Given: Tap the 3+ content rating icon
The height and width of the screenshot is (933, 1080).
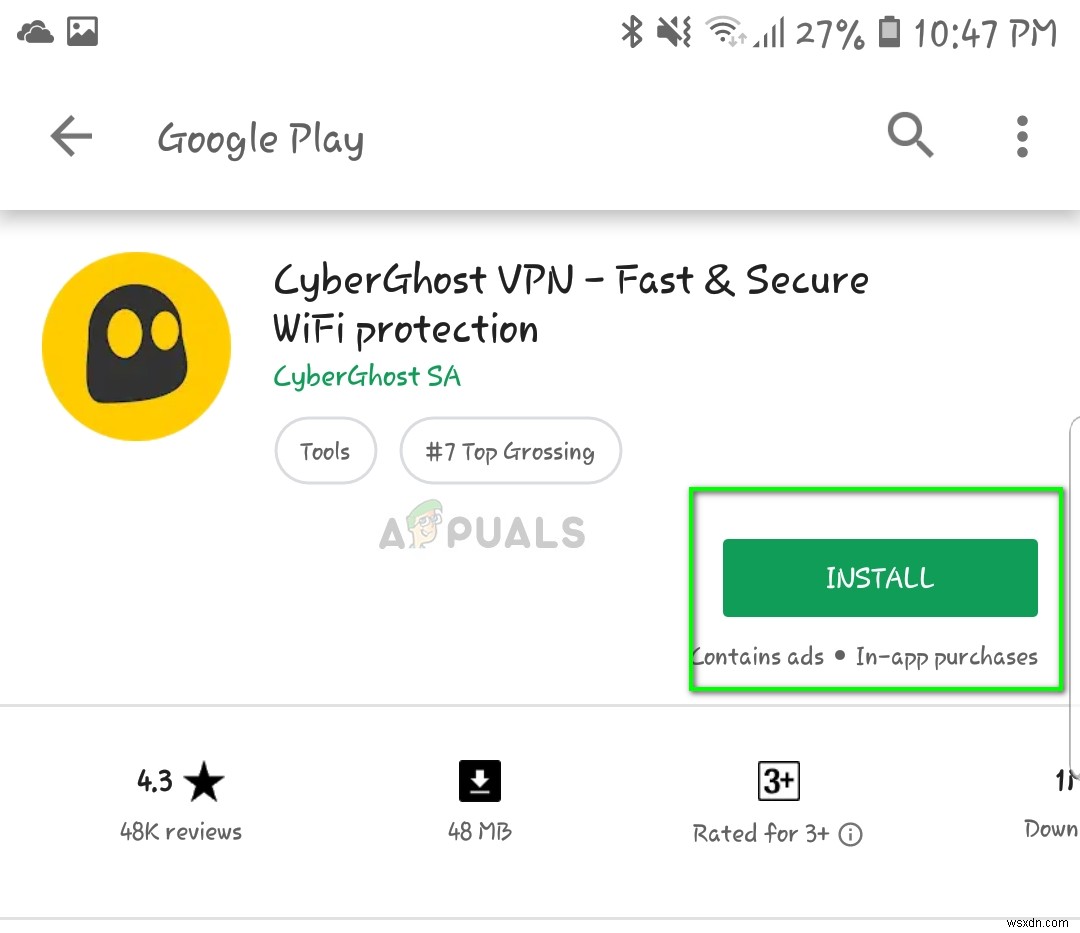Looking at the screenshot, I should [779, 781].
